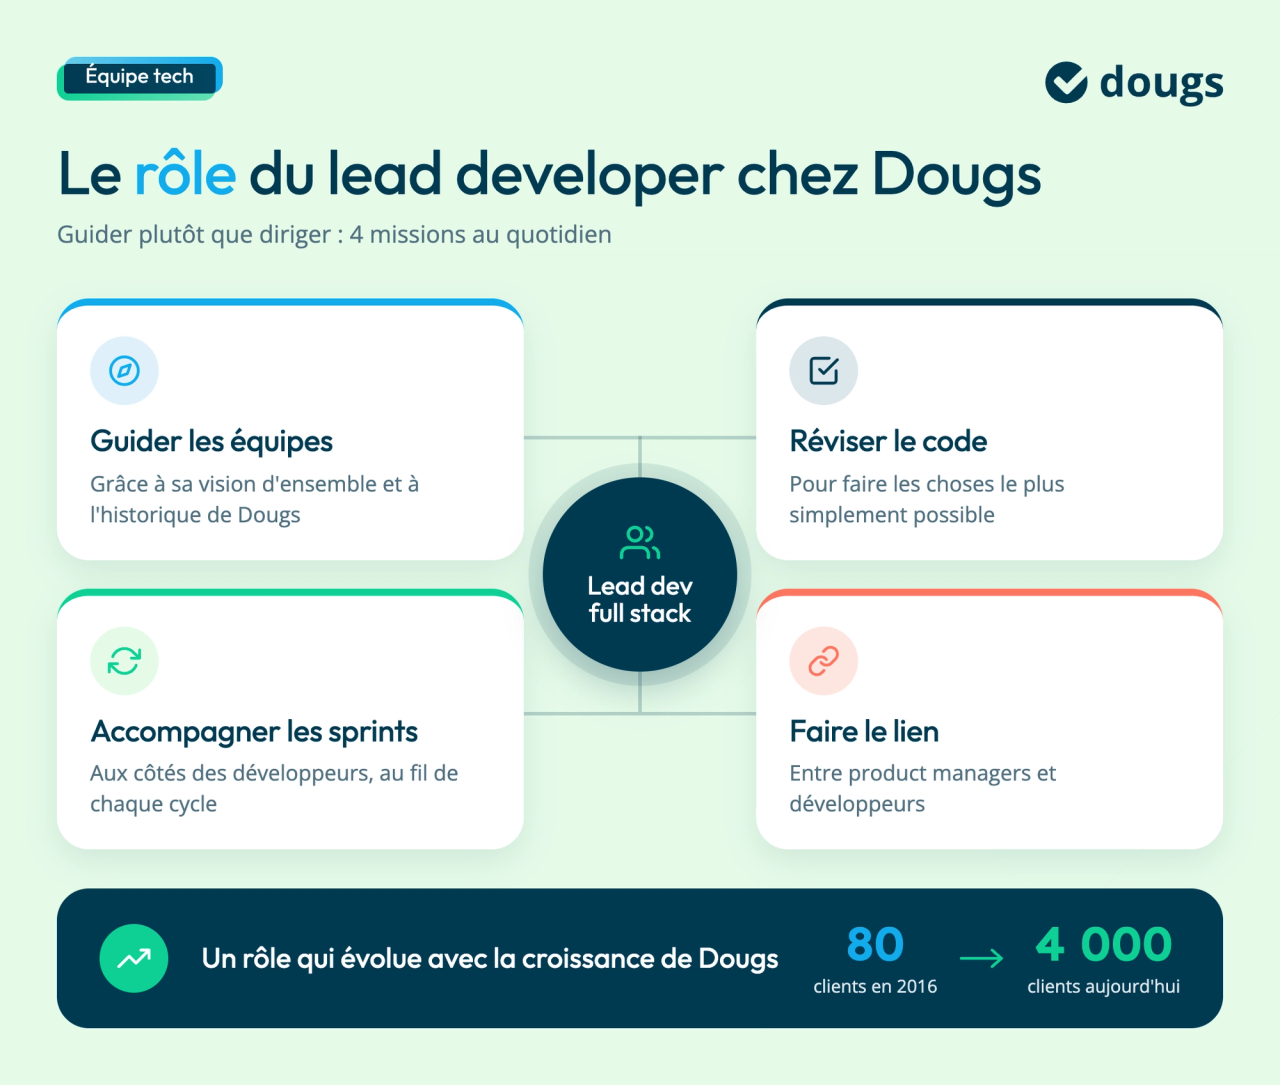
Task: Click the text "Pour faire les choses le plus"
Action: (x=927, y=484)
